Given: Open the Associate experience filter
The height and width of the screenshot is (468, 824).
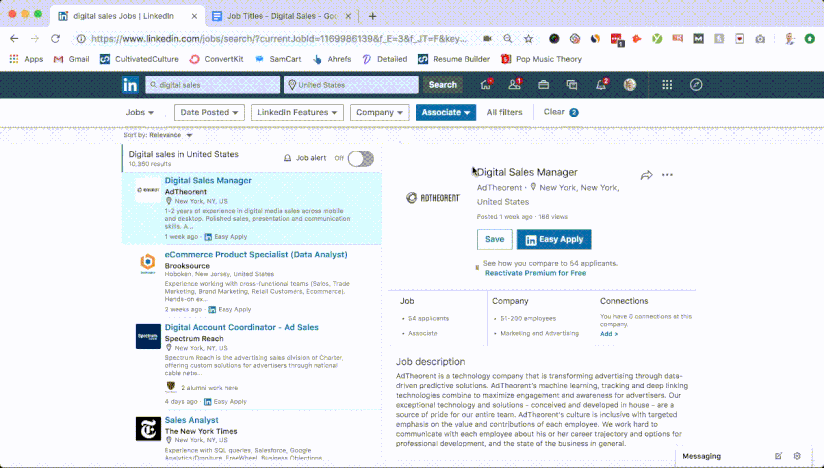Looking at the screenshot, I should pyautogui.click(x=446, y=112).
